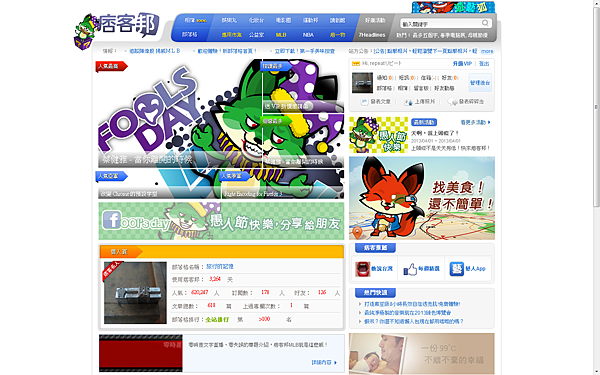This screenshot has height=375, width=600.
Task: Click the 上傳照片 upload icon
Action: tap(408, 102)
